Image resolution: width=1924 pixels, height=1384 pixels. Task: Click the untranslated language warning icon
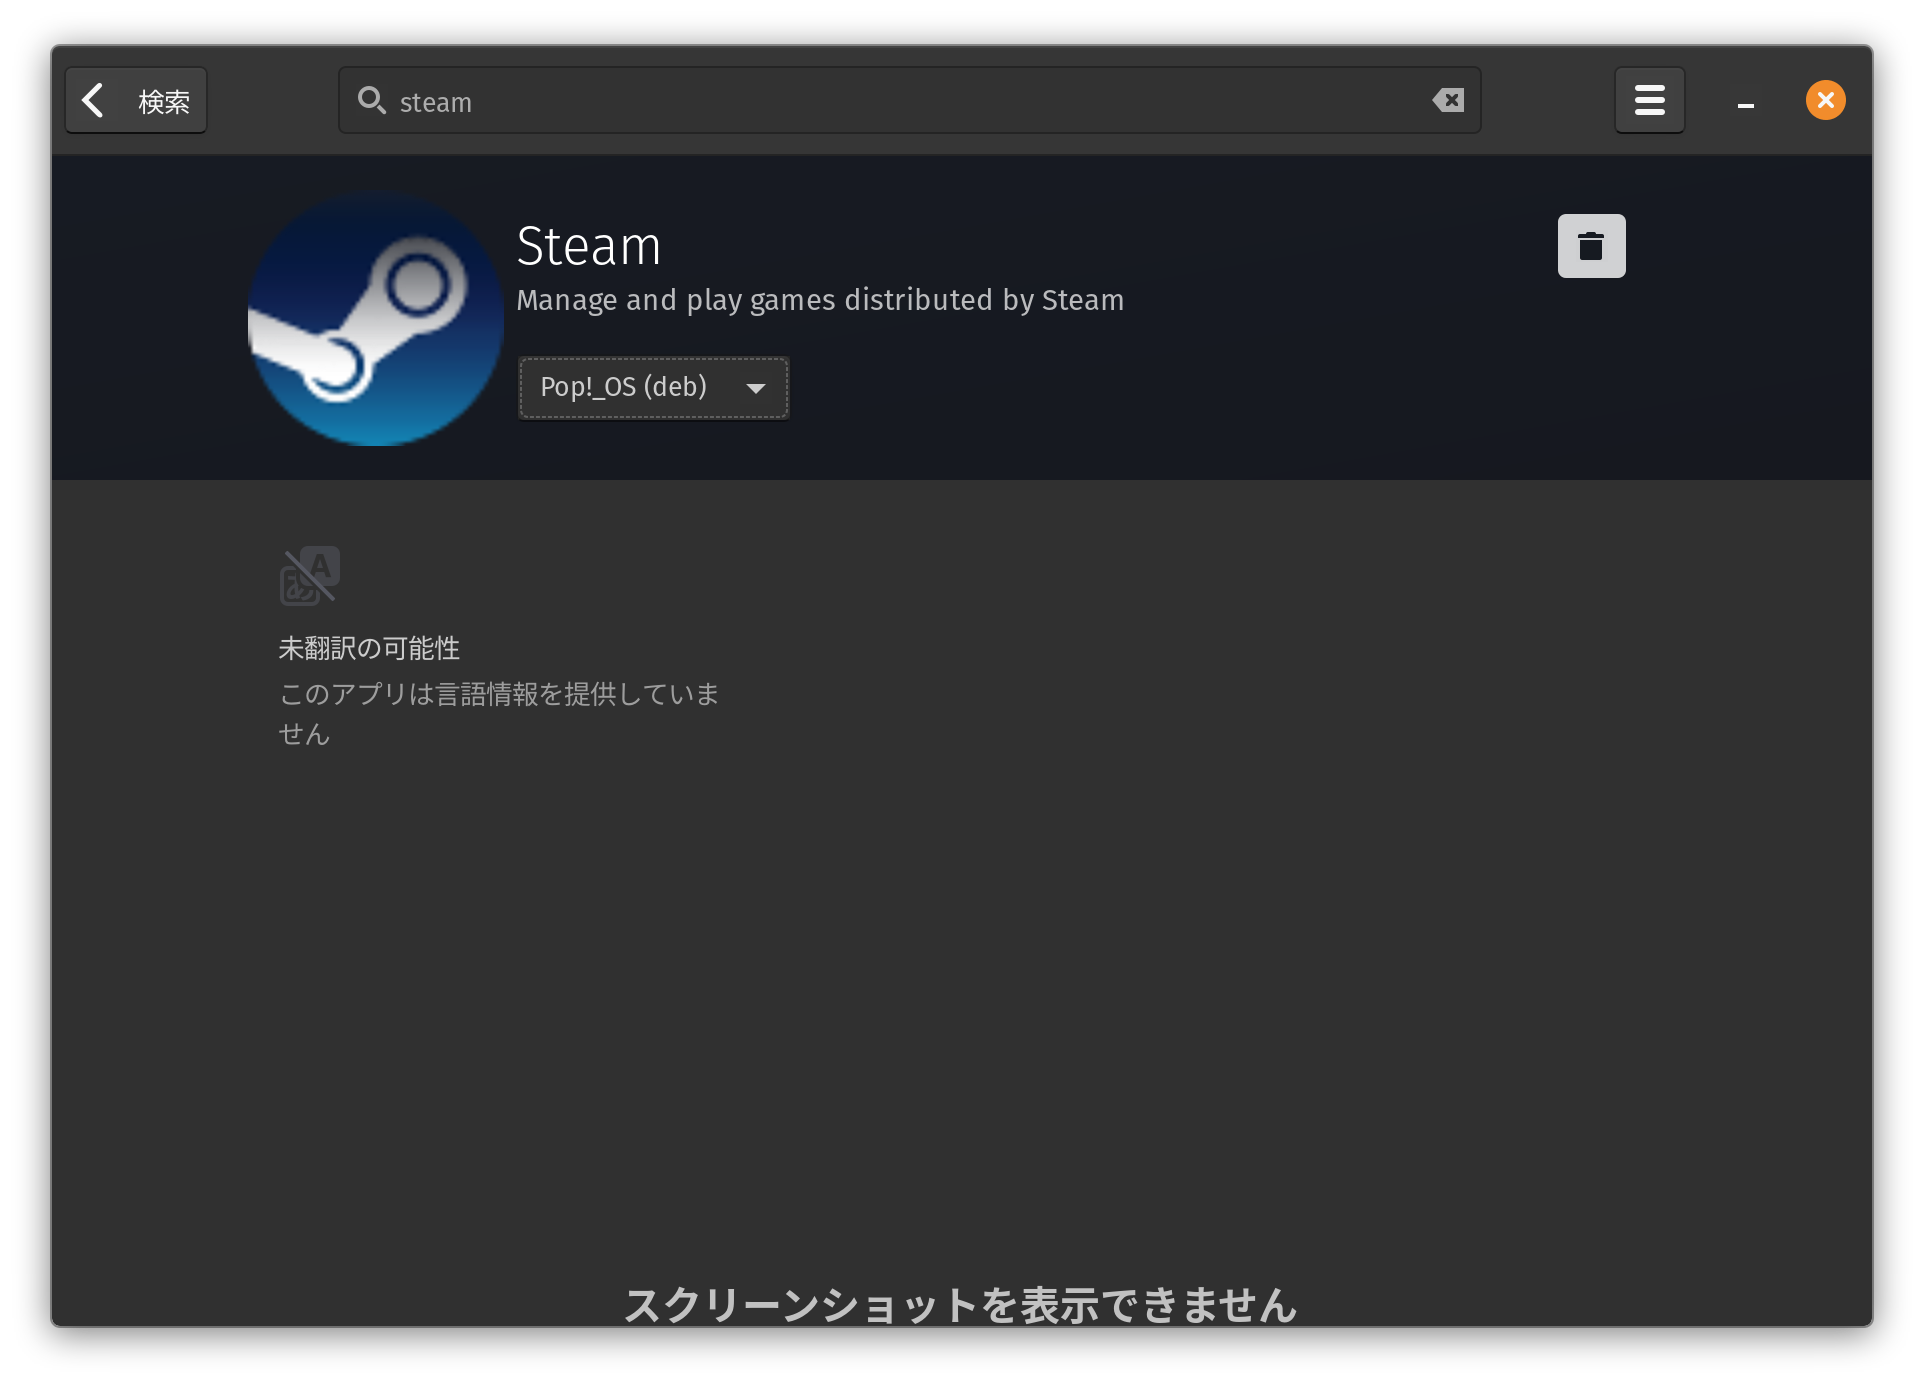click(x=309, y=575)
